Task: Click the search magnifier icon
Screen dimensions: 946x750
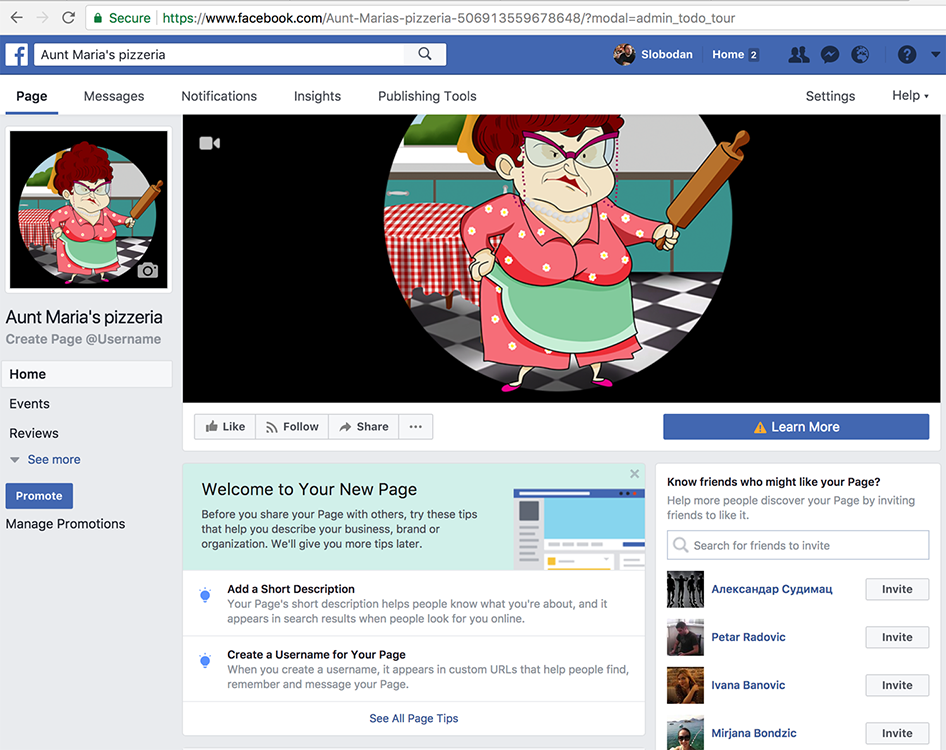Action: [425, 55]
